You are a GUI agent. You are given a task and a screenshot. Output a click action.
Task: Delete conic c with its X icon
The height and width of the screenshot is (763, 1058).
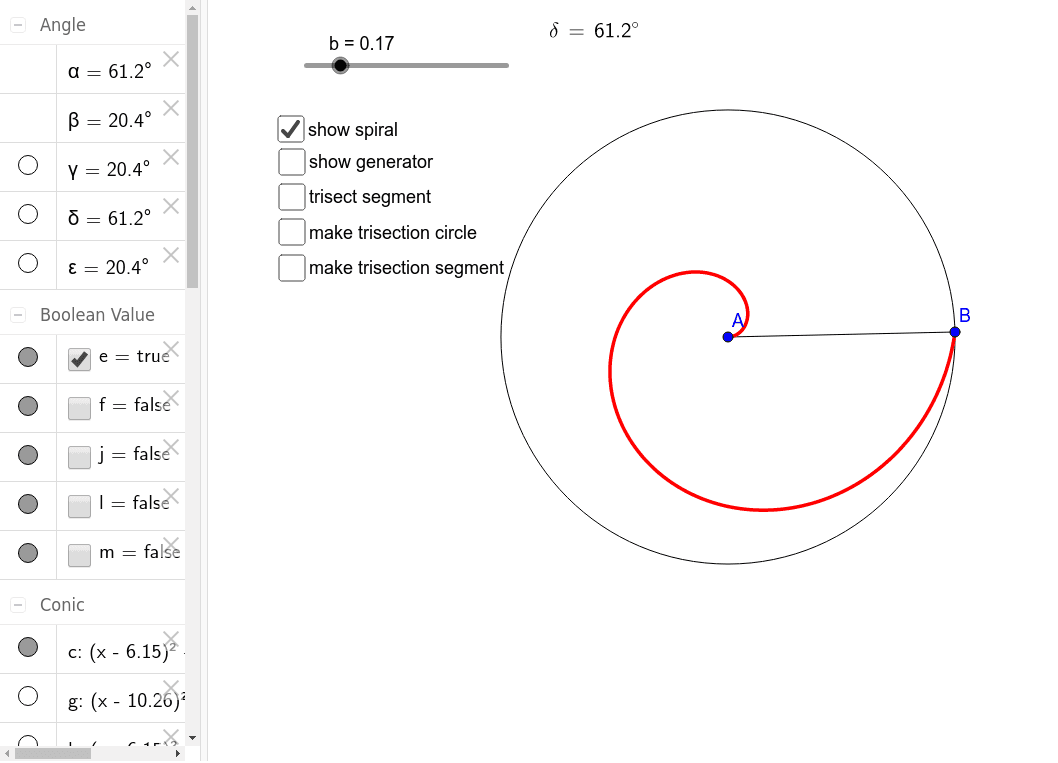[x=170, y=639]
